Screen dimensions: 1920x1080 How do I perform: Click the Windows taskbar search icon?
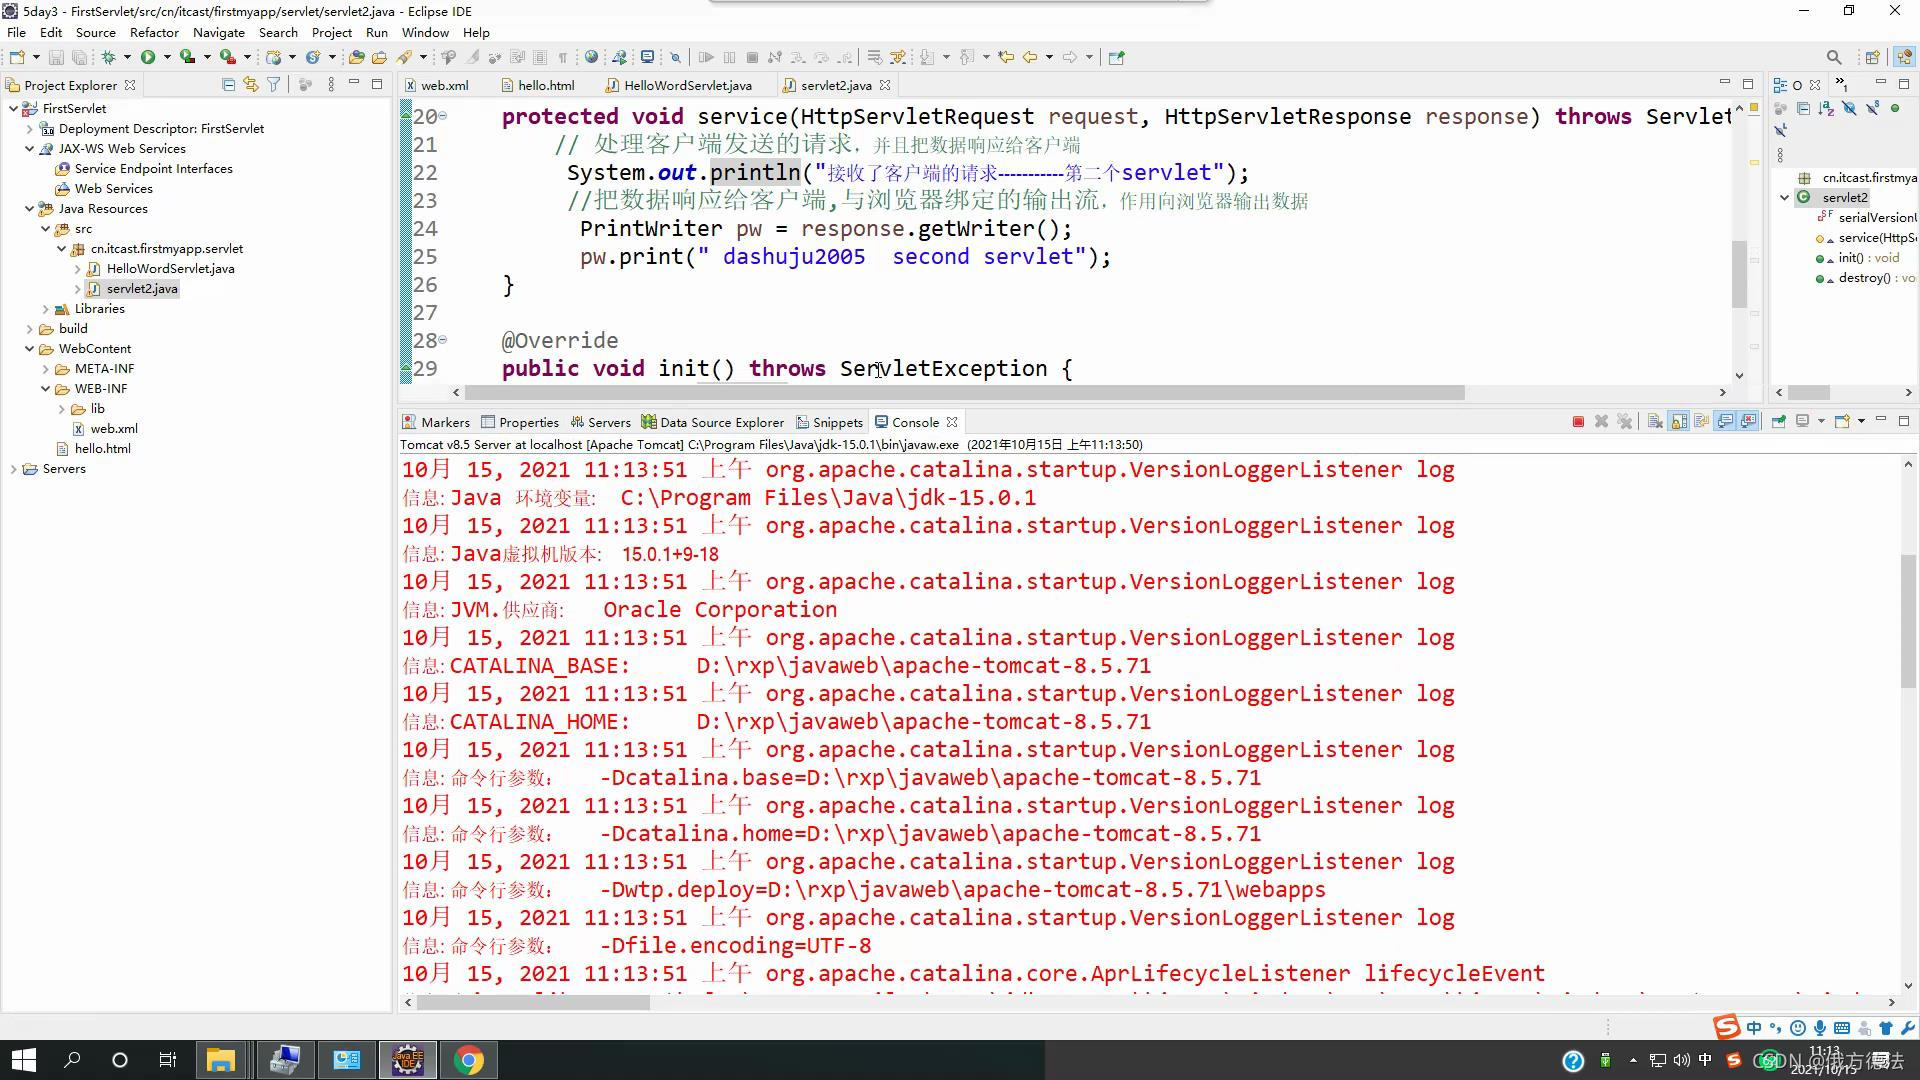pyautogui.click(x=72, y=1060)
